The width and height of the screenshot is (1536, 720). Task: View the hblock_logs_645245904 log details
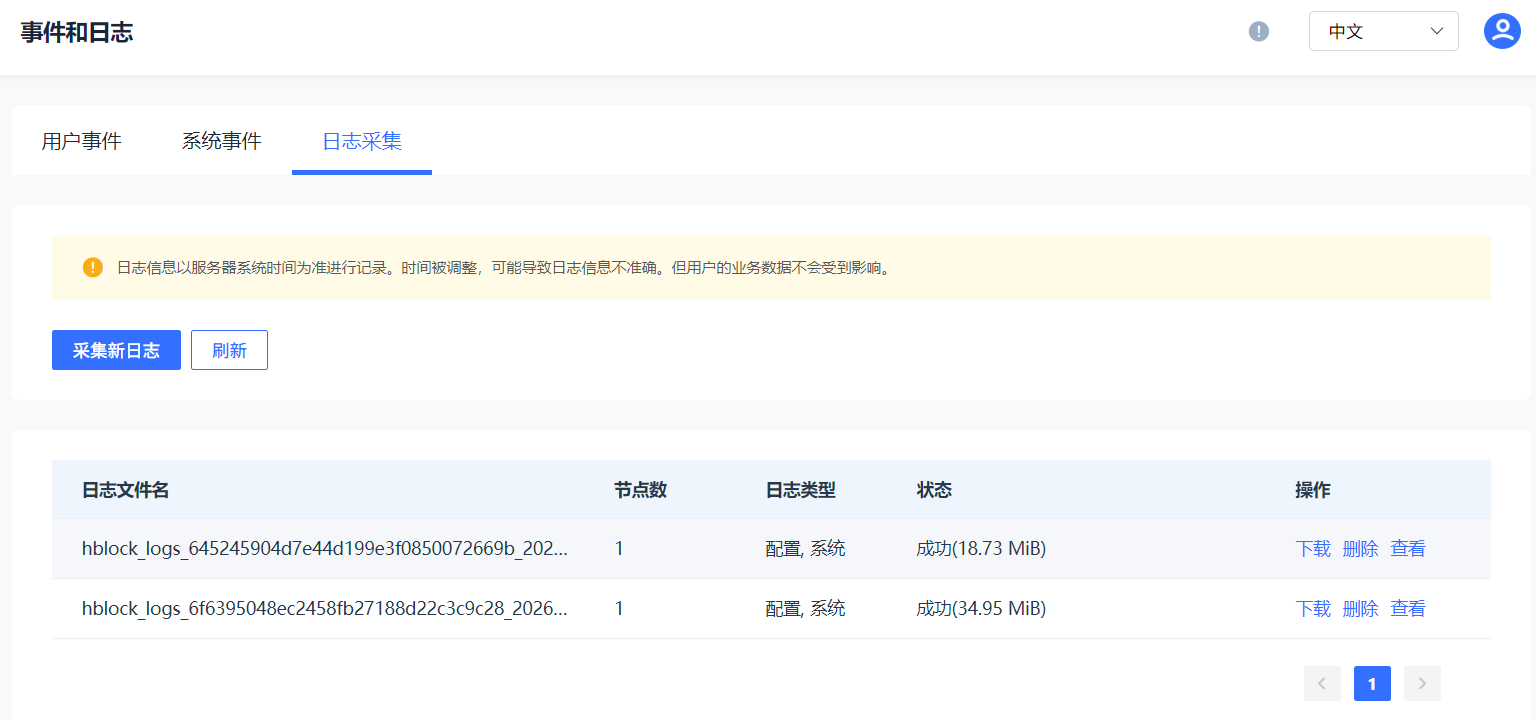1408,548
